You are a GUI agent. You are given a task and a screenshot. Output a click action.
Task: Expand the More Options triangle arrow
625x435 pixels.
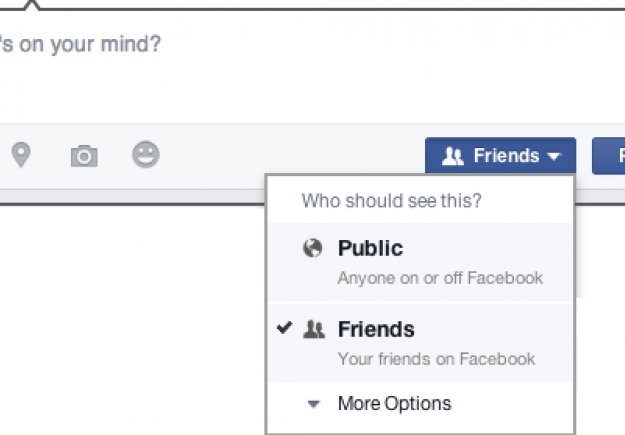313,405
